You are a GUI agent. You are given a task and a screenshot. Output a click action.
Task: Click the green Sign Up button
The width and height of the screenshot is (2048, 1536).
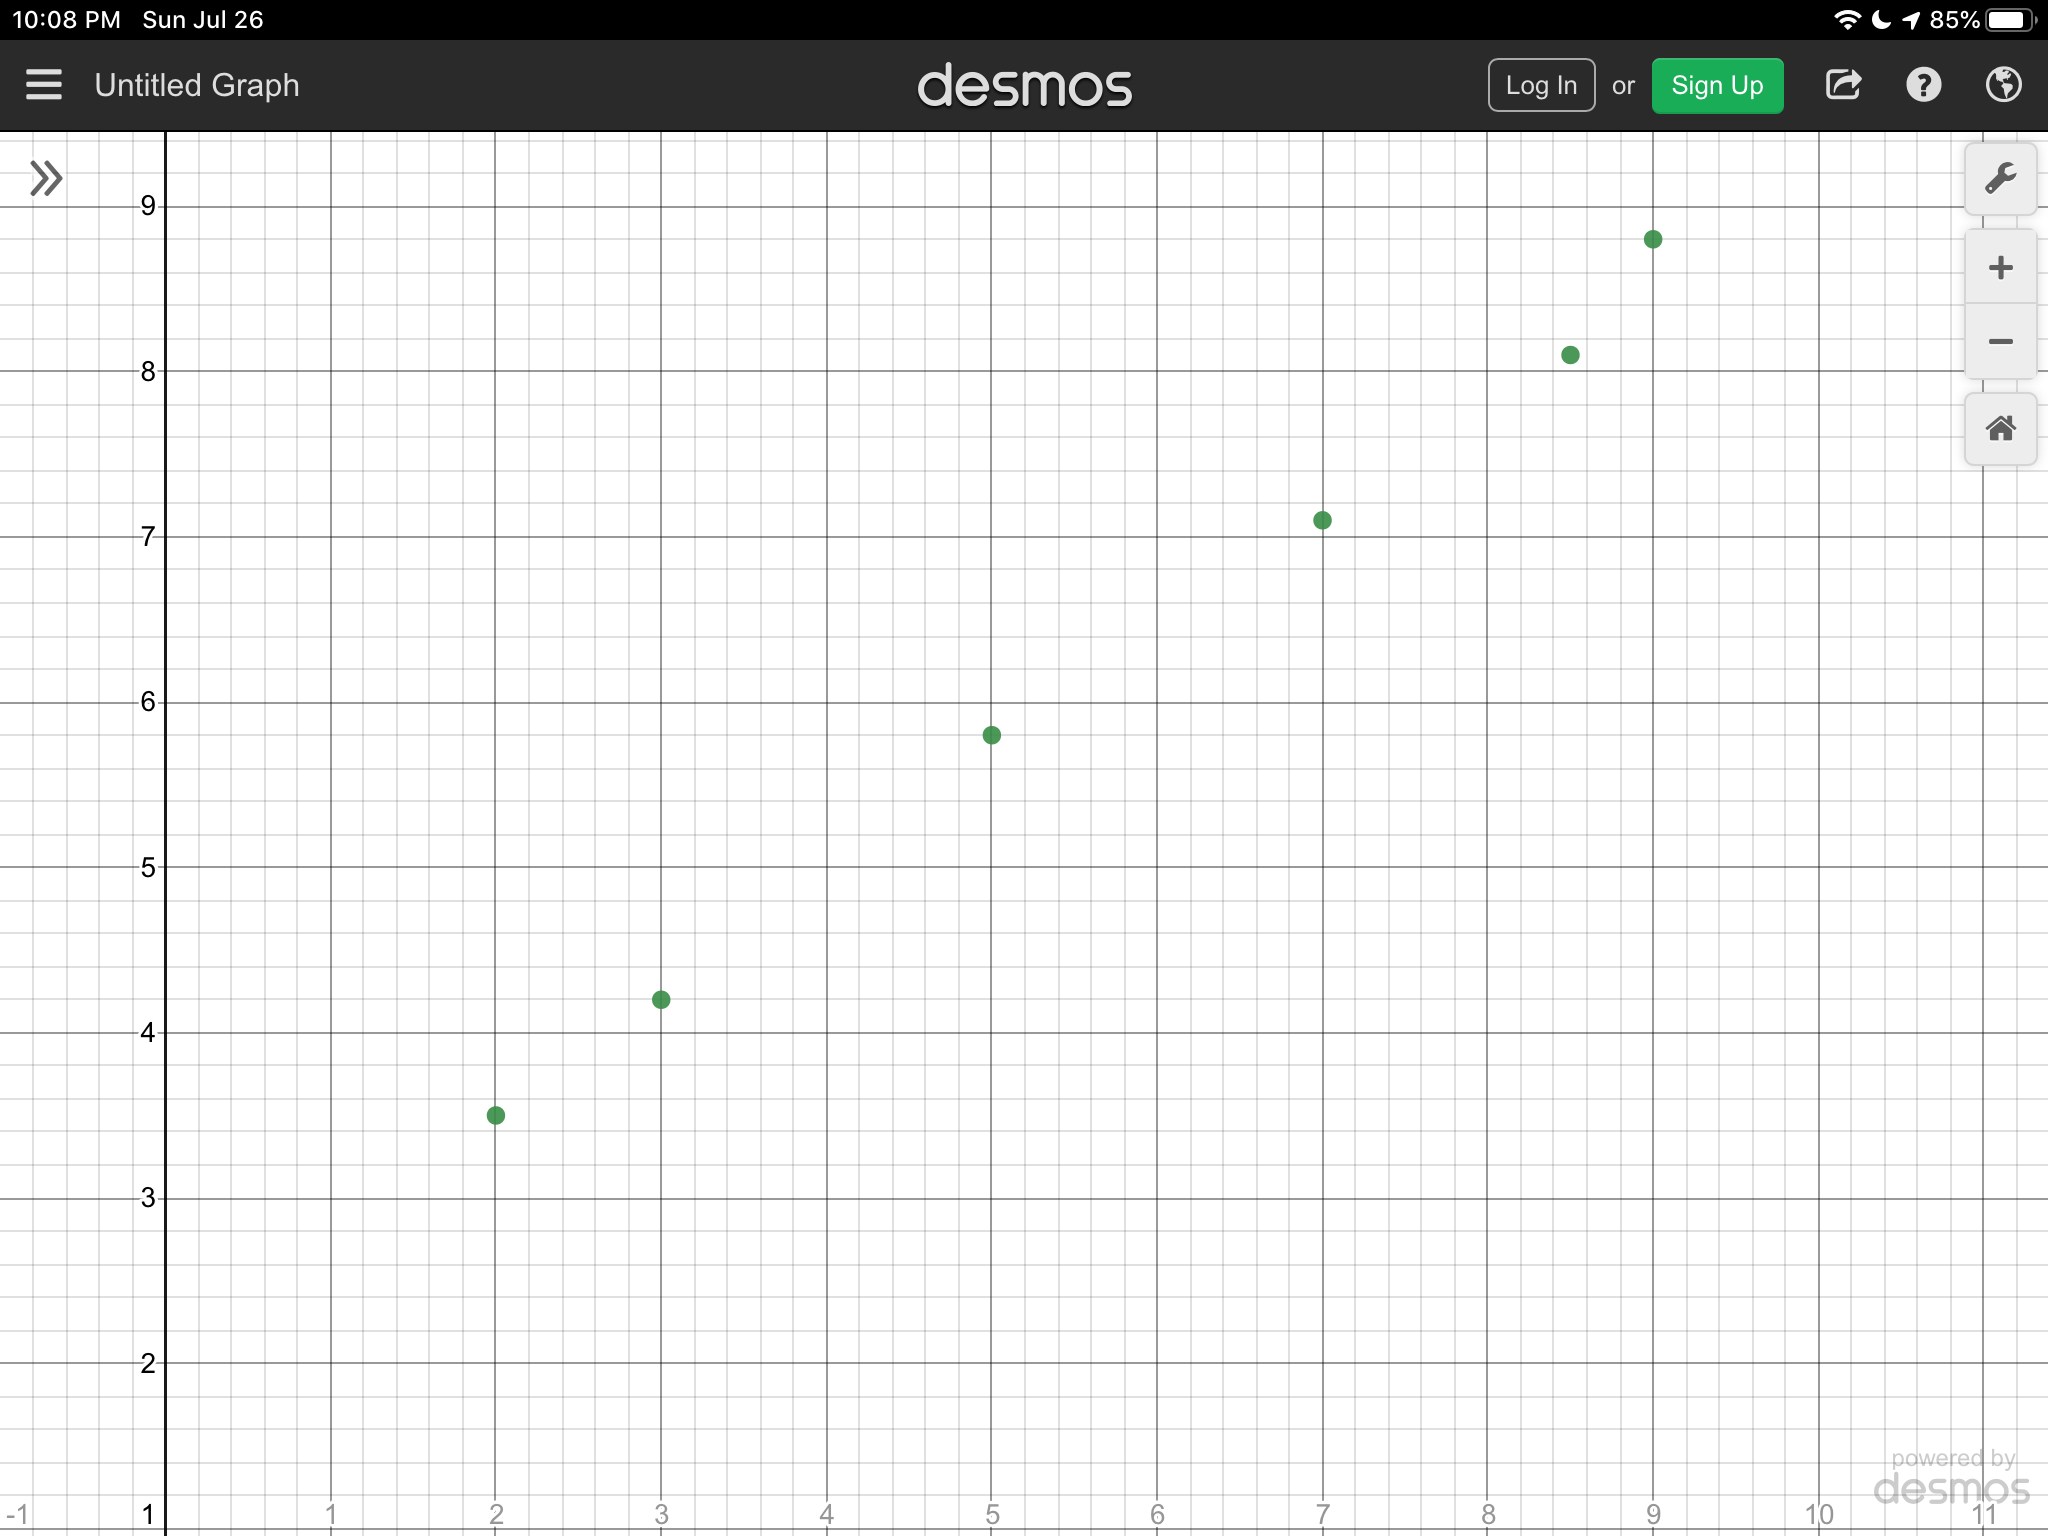(1717, 85)
